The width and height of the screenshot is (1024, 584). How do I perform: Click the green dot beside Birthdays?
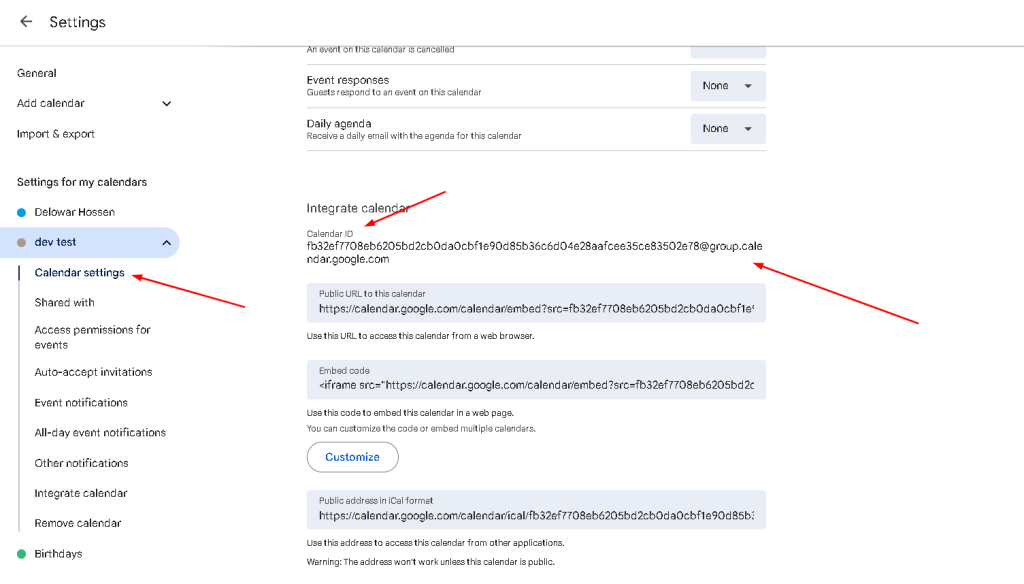point(21,554)
